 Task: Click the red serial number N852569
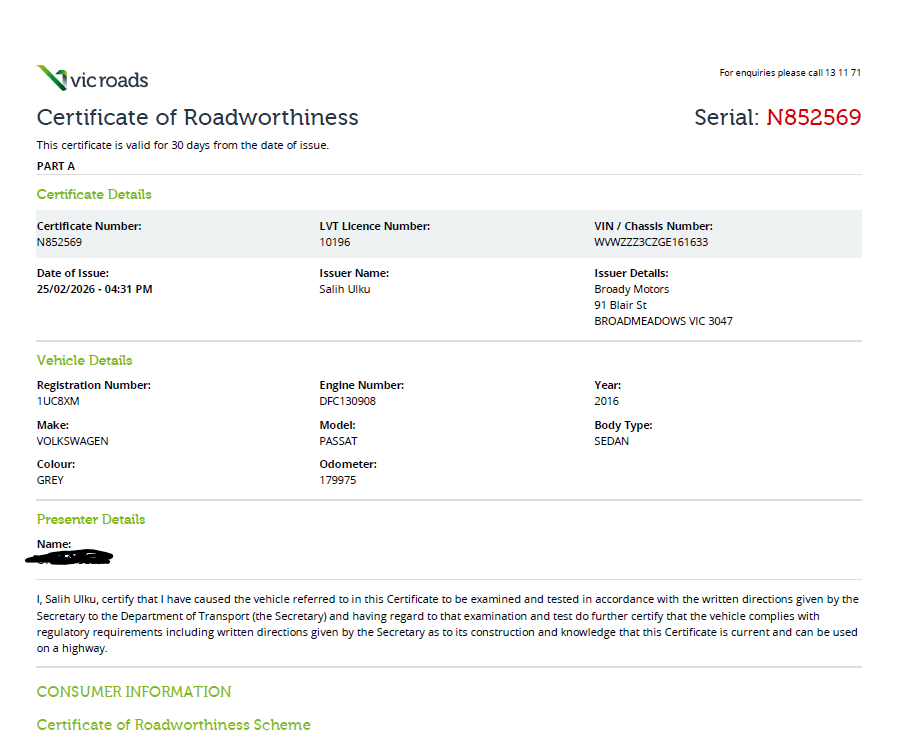813,117
